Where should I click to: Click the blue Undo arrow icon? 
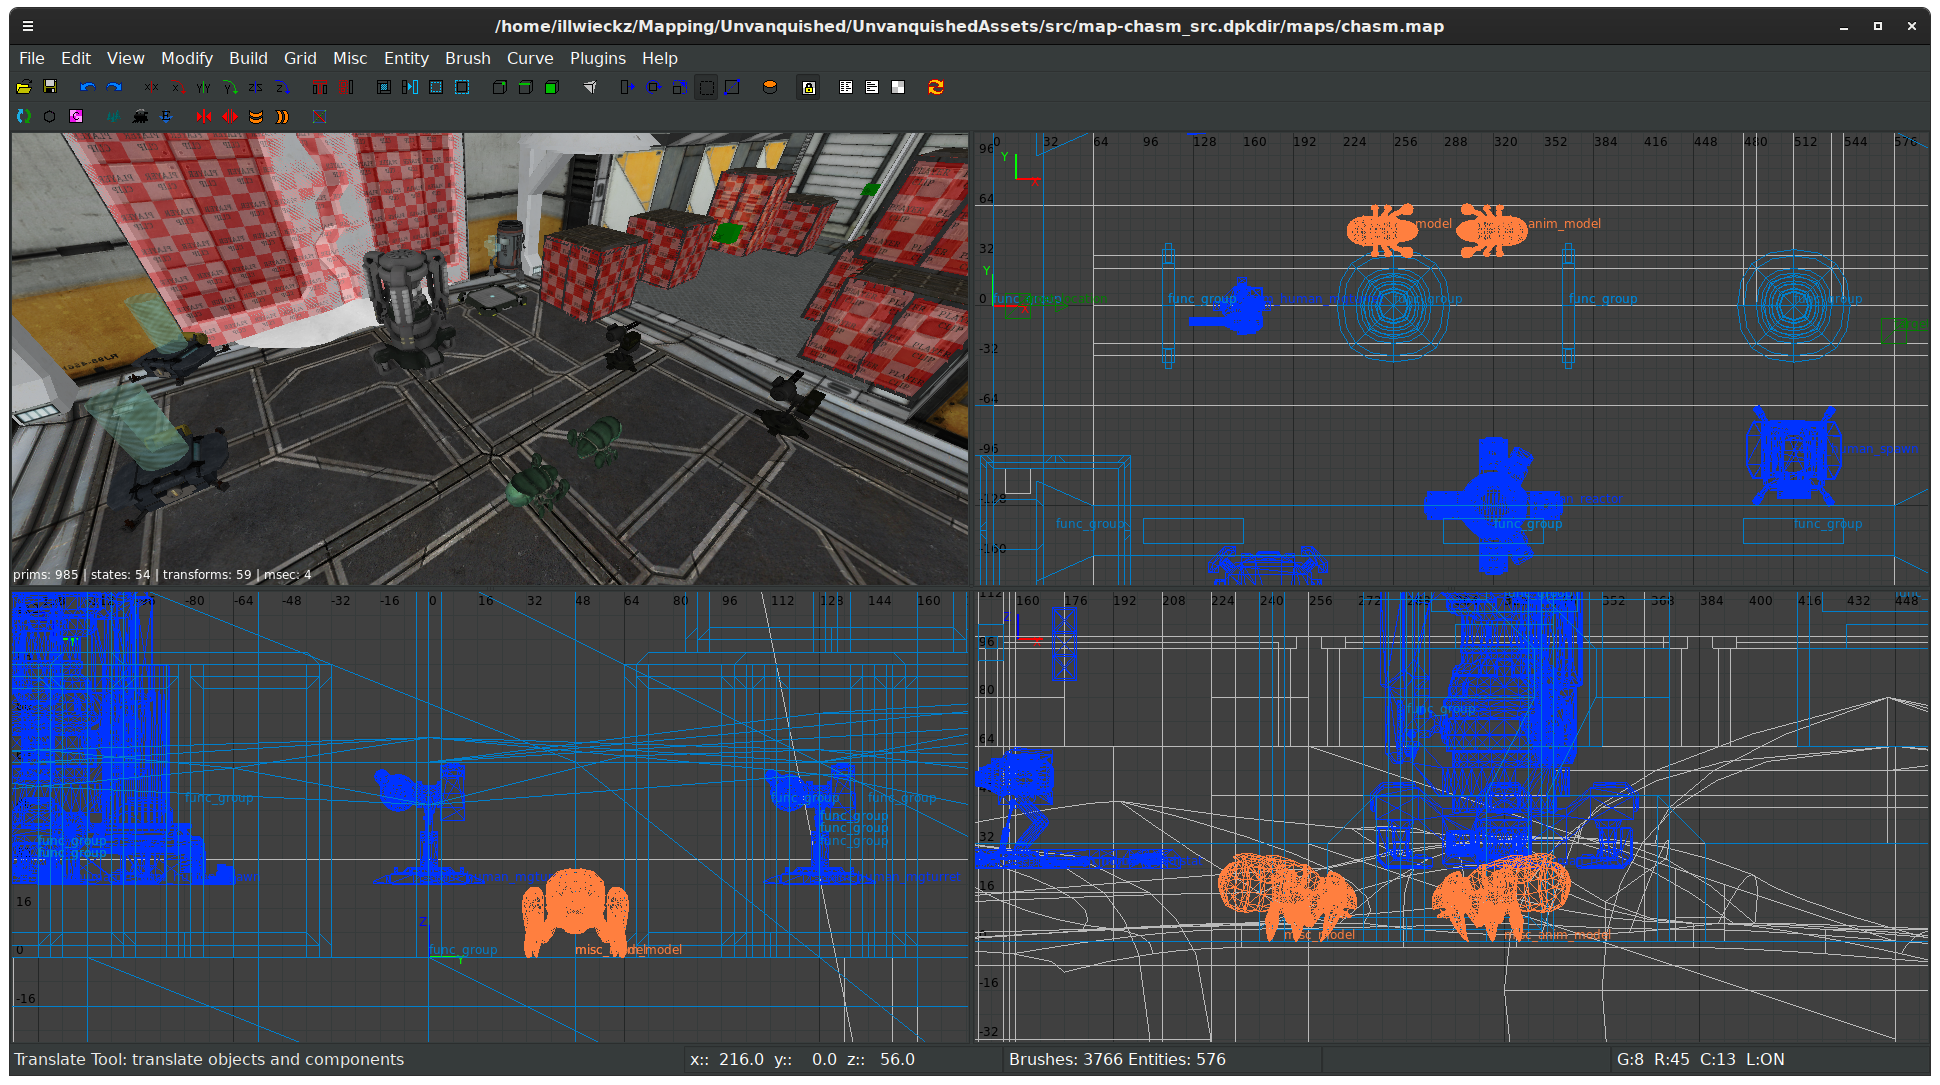tap(88, 87)
